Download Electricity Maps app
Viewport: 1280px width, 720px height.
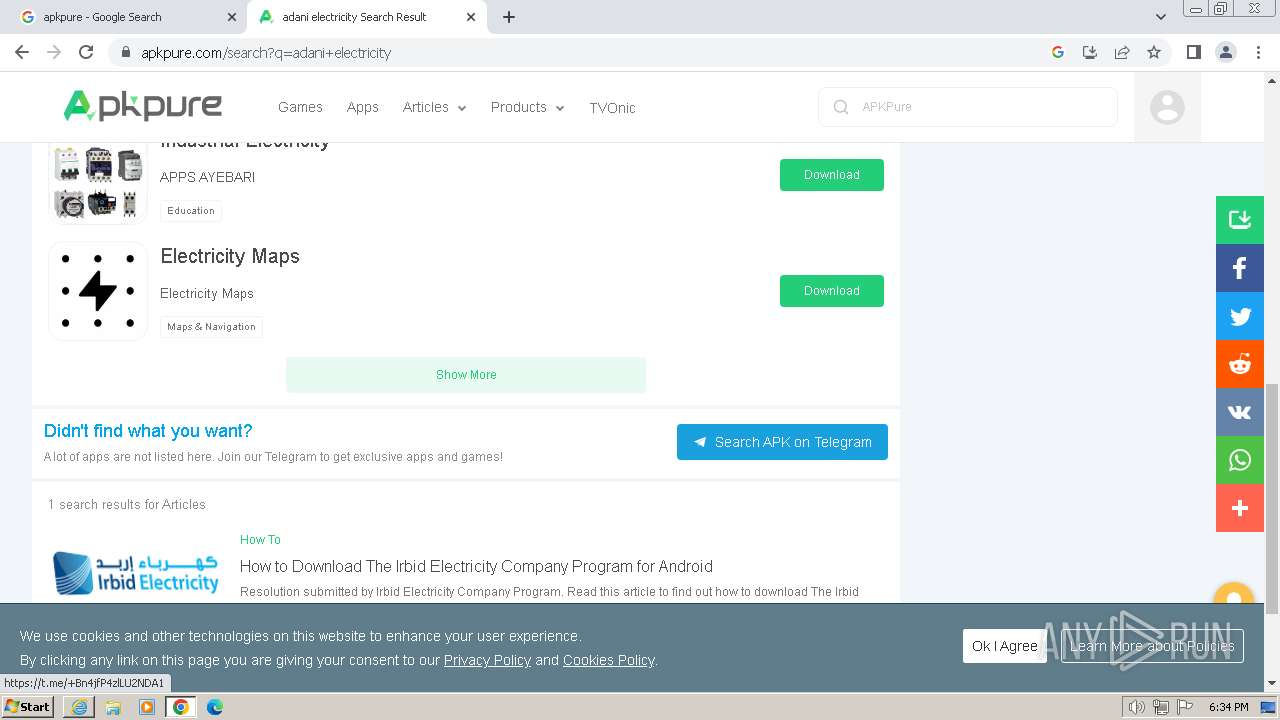(x=832, y=291)
